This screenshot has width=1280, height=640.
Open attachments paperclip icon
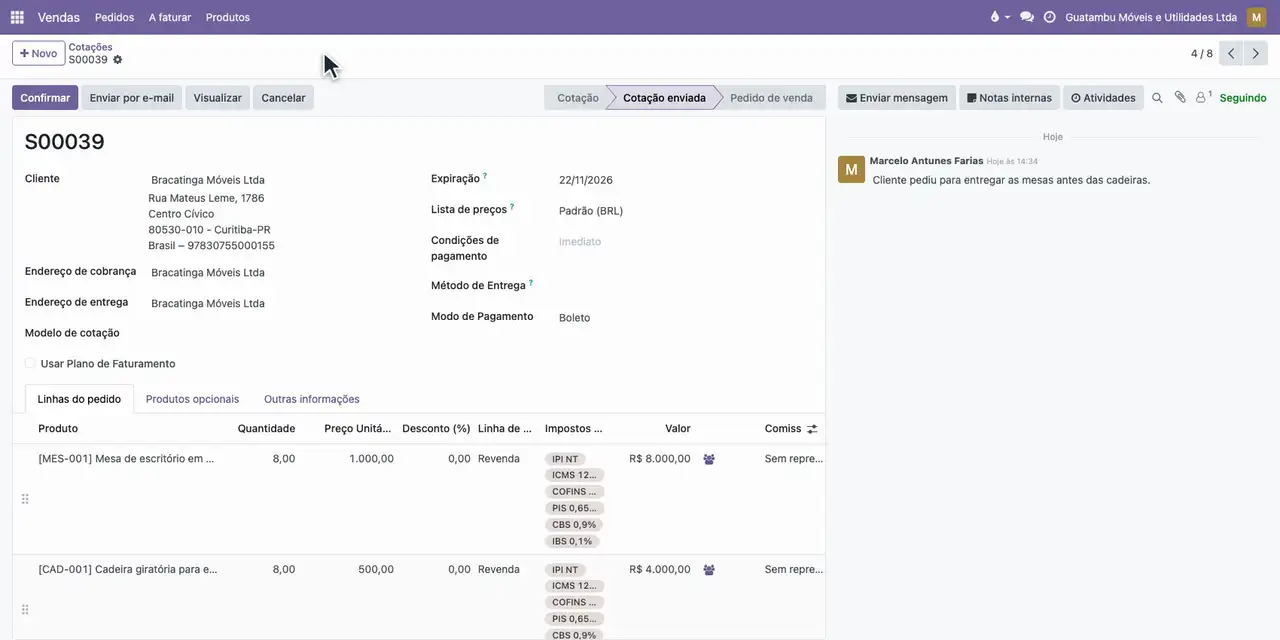coord(1180,98)
